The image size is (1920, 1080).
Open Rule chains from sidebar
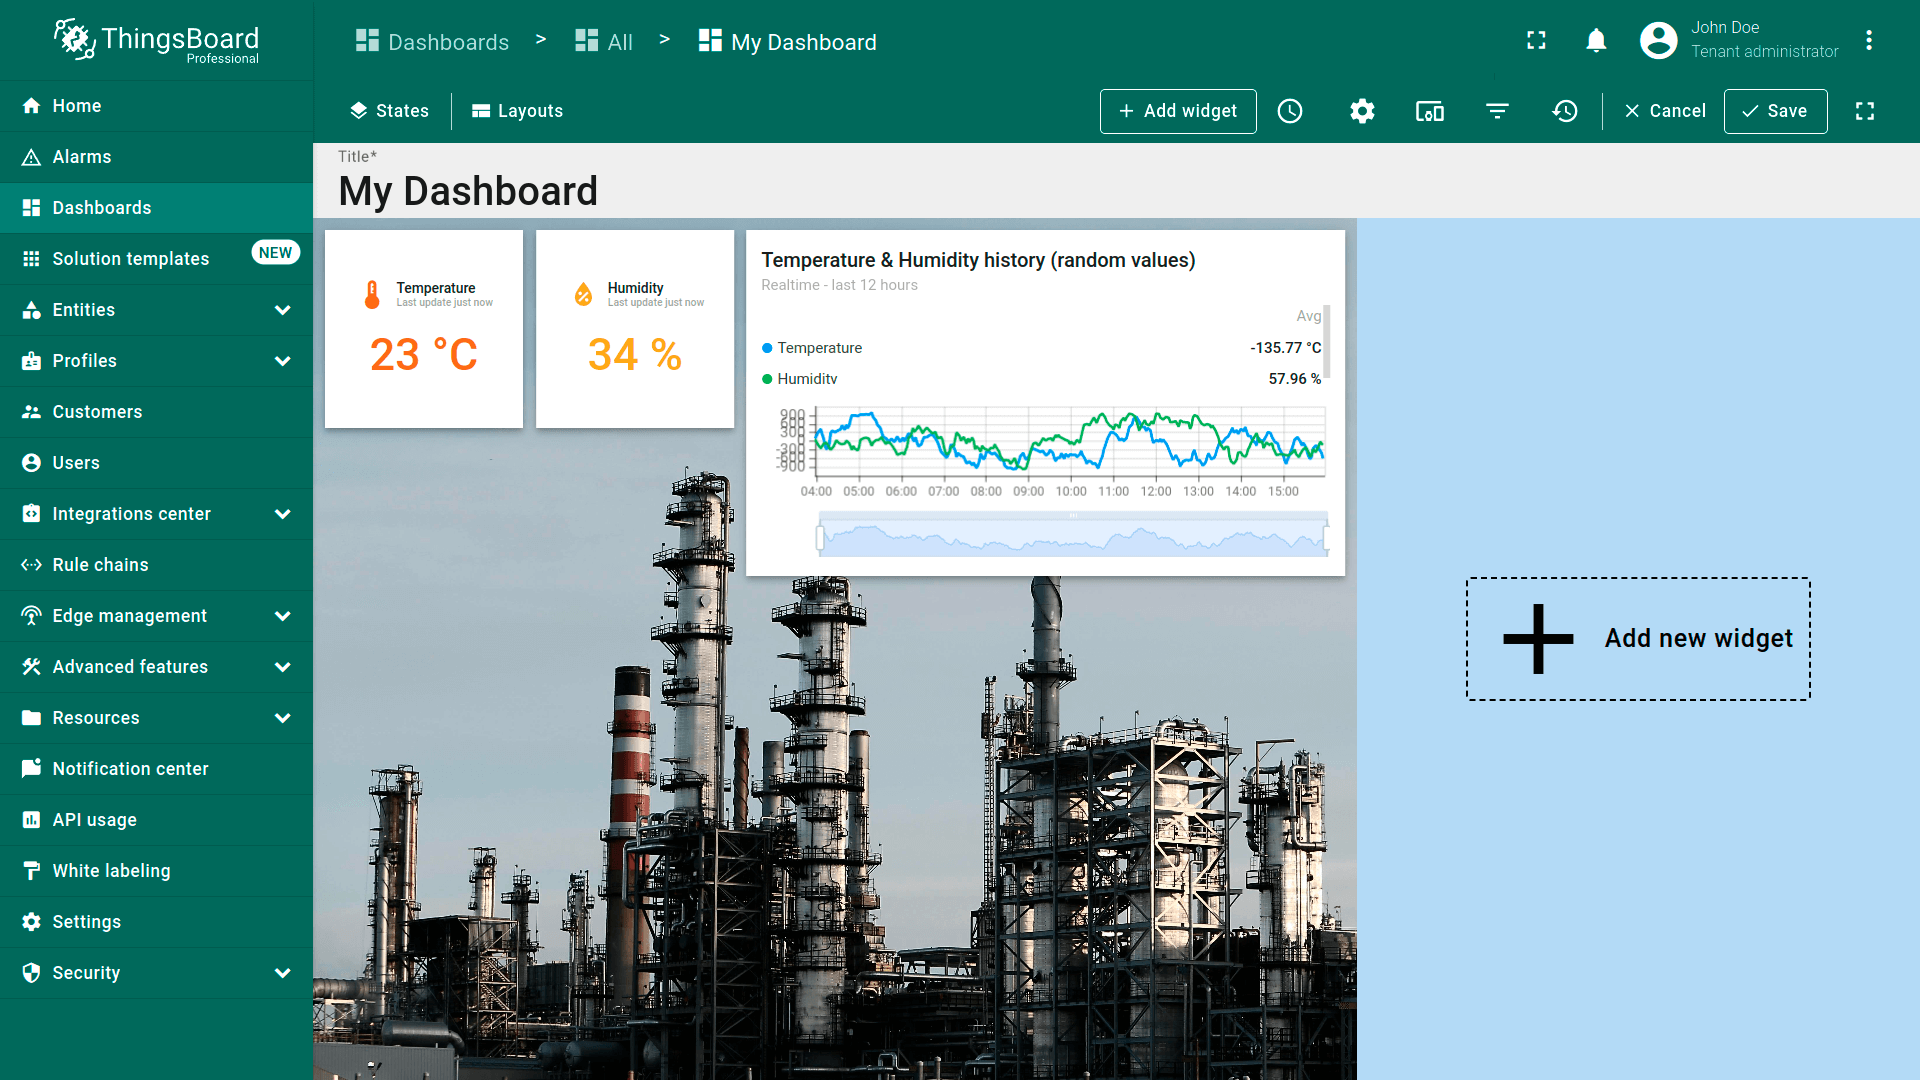coord(100,565)
